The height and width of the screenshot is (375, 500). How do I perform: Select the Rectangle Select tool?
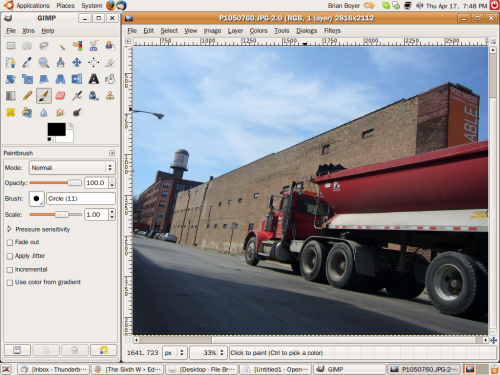point(11,45)
